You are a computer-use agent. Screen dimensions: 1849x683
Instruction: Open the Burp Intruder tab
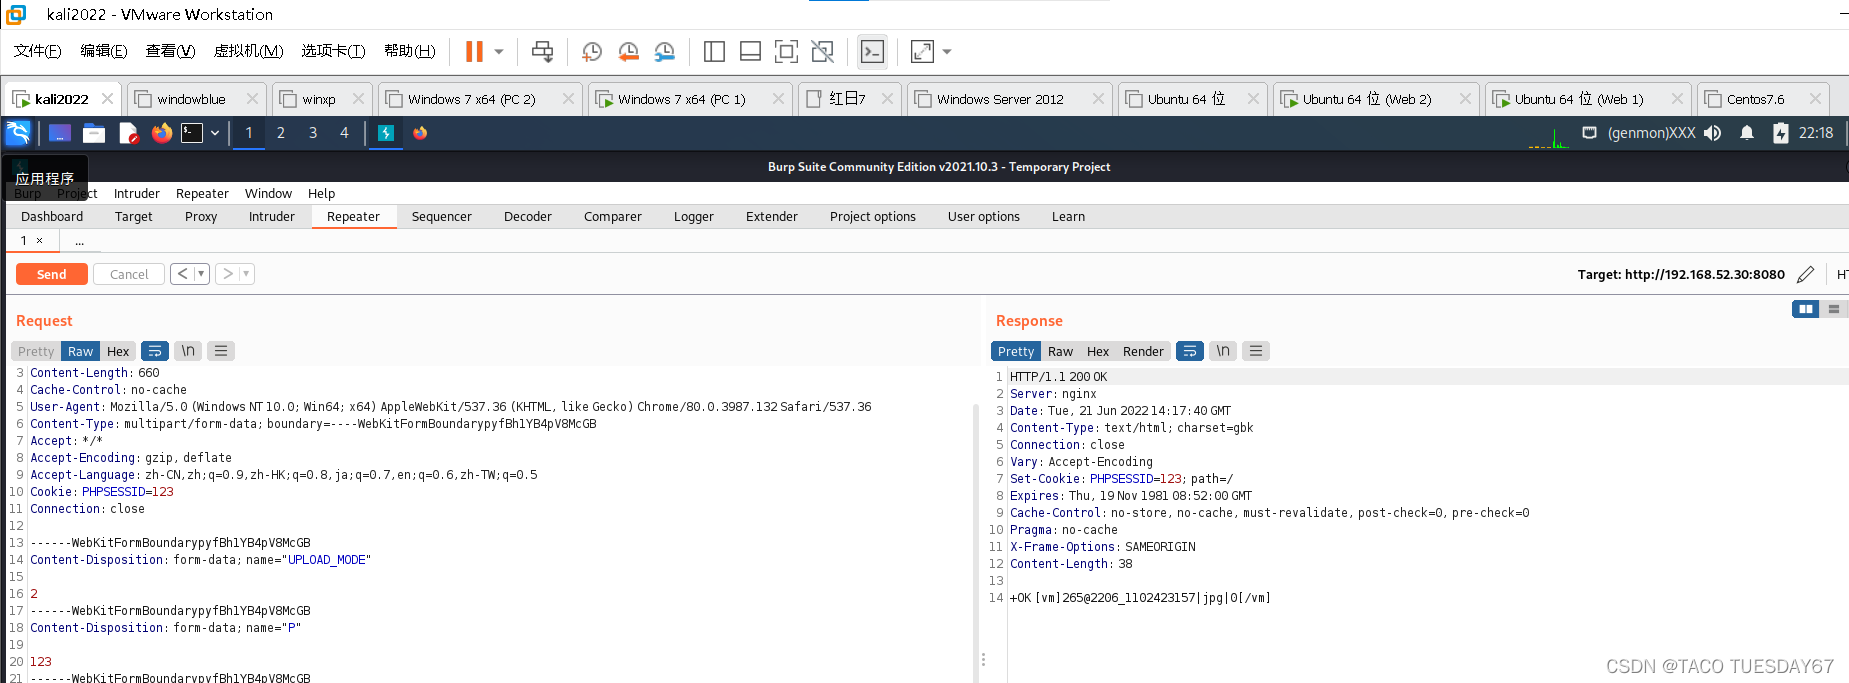pos(272,217)
